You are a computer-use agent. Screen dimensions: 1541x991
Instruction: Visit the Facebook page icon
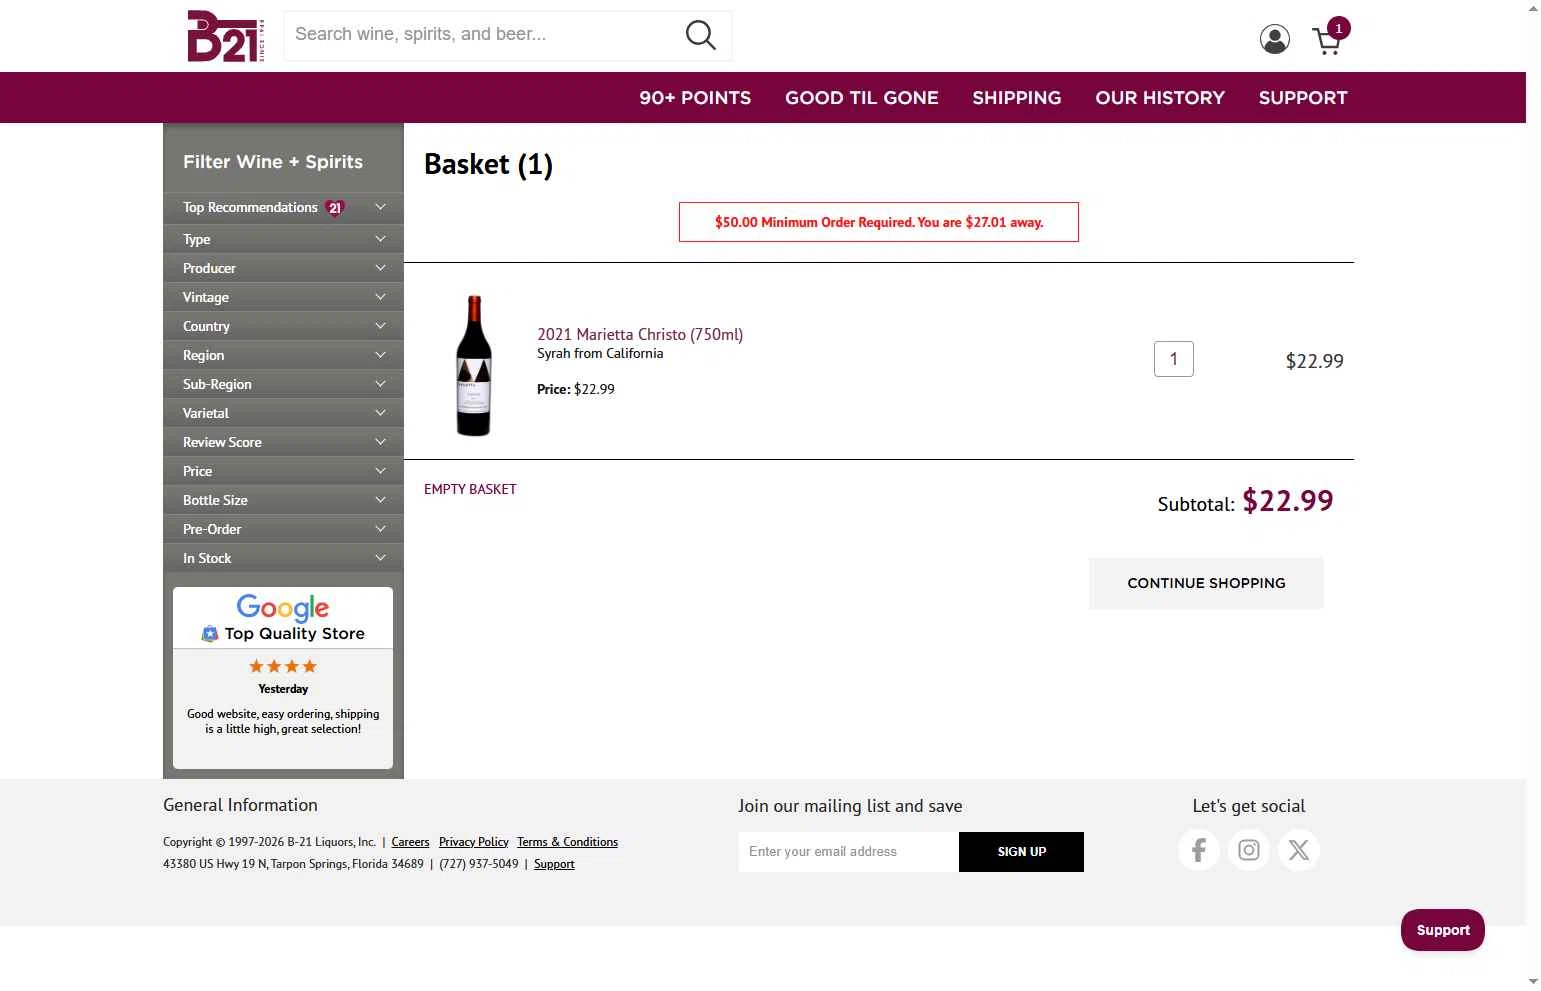(x=1199, y=850)
